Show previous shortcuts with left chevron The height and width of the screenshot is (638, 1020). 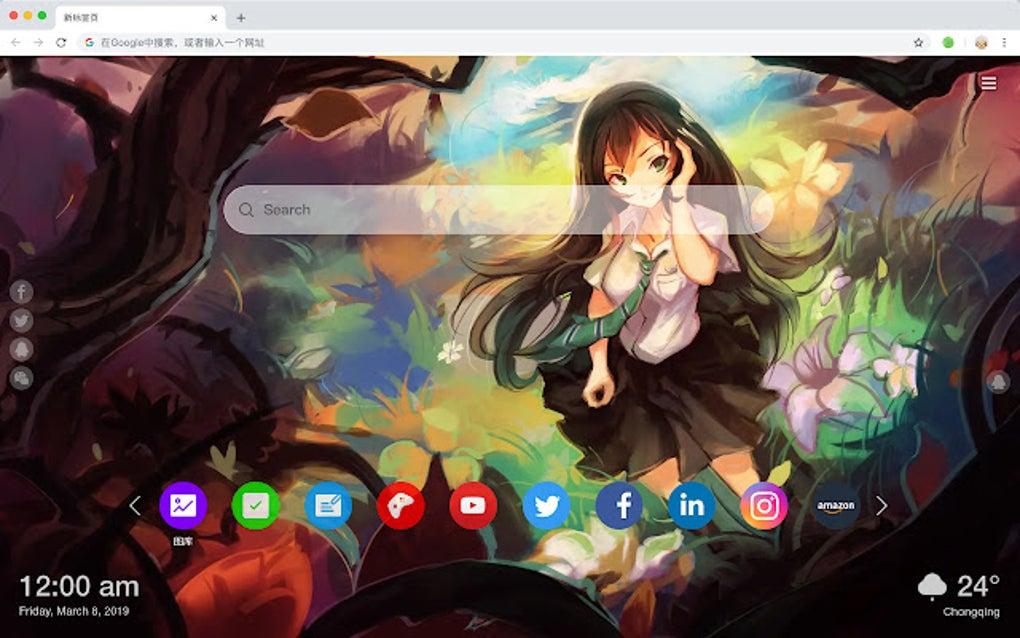pyautogui.click(x=135, y=505)
